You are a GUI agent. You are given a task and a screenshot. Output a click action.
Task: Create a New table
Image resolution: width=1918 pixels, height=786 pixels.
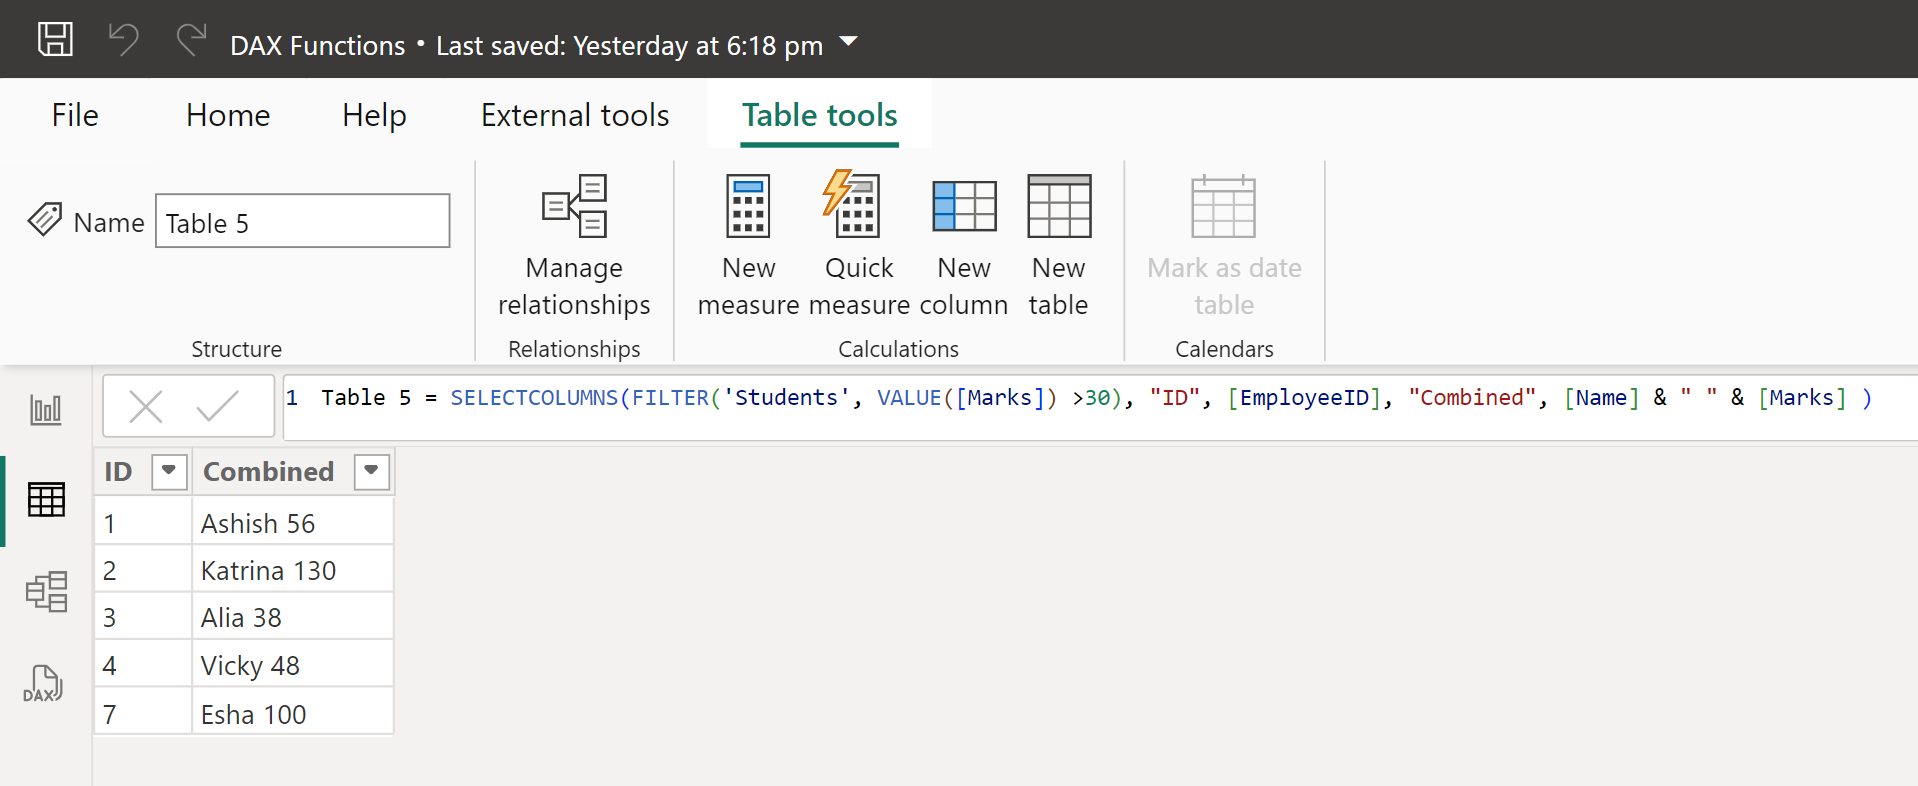pos(1058,246)
